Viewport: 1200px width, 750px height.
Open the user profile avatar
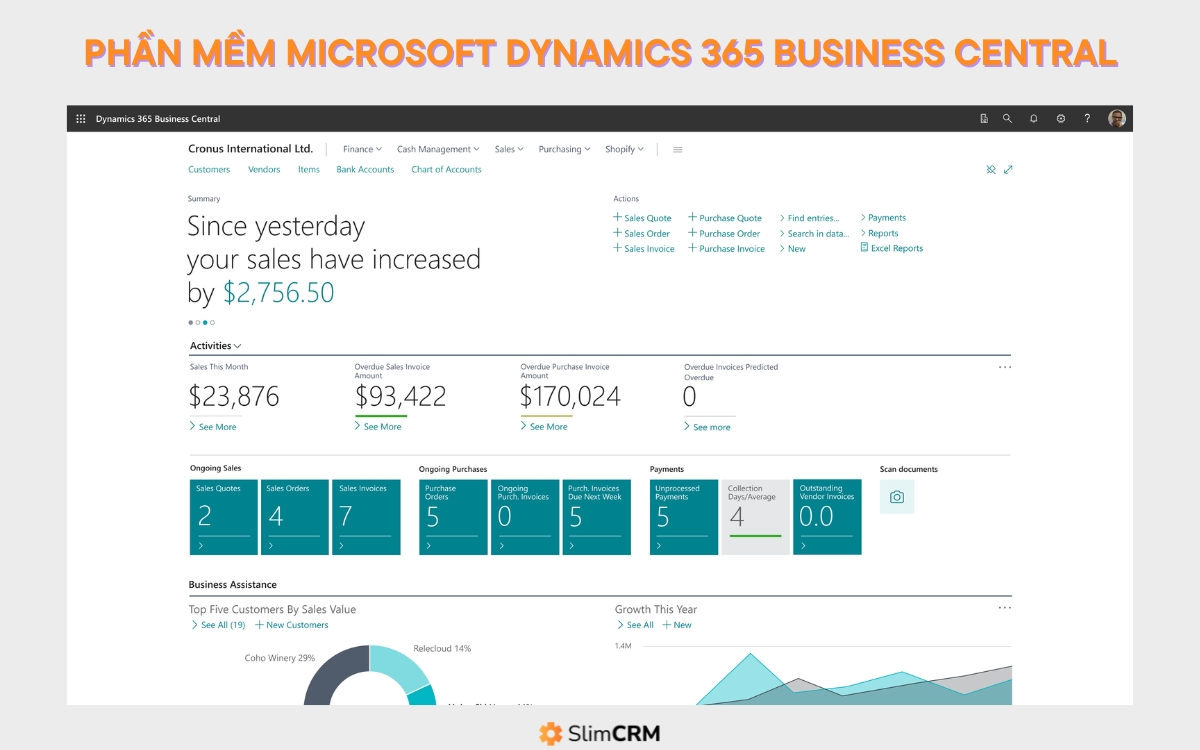1117,118
